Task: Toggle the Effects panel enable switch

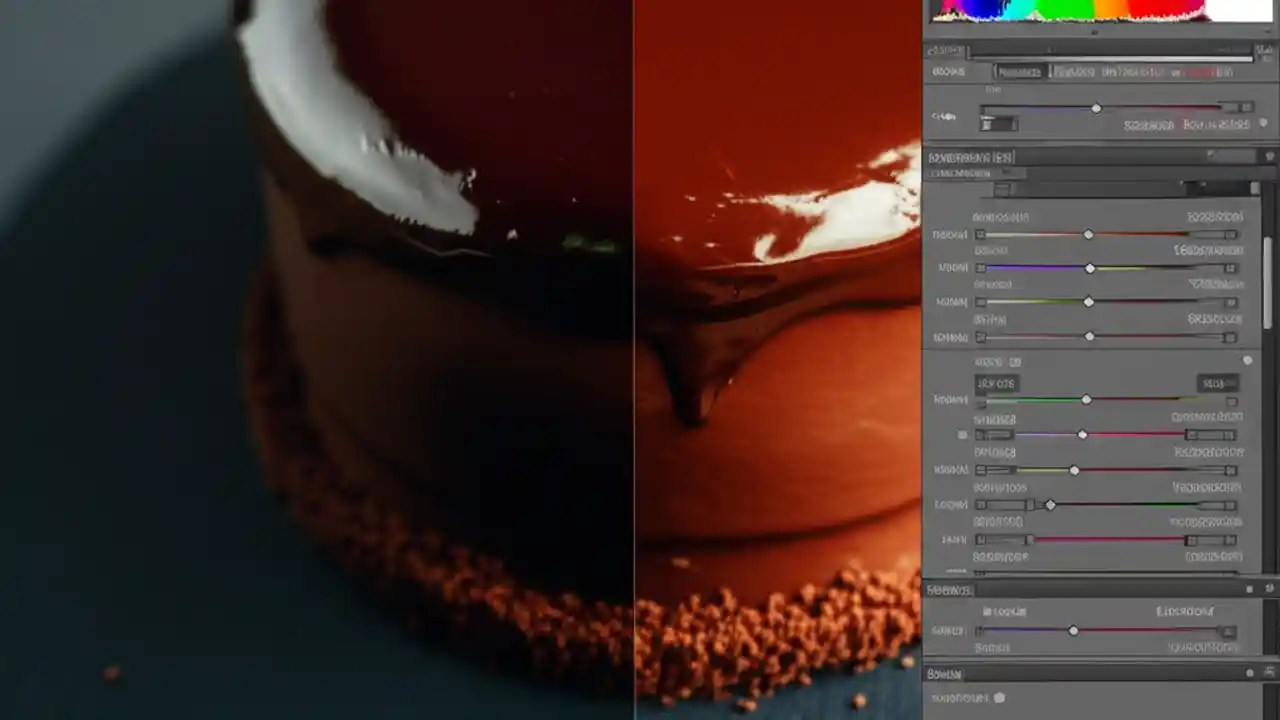Action: tap(1248, 589)
